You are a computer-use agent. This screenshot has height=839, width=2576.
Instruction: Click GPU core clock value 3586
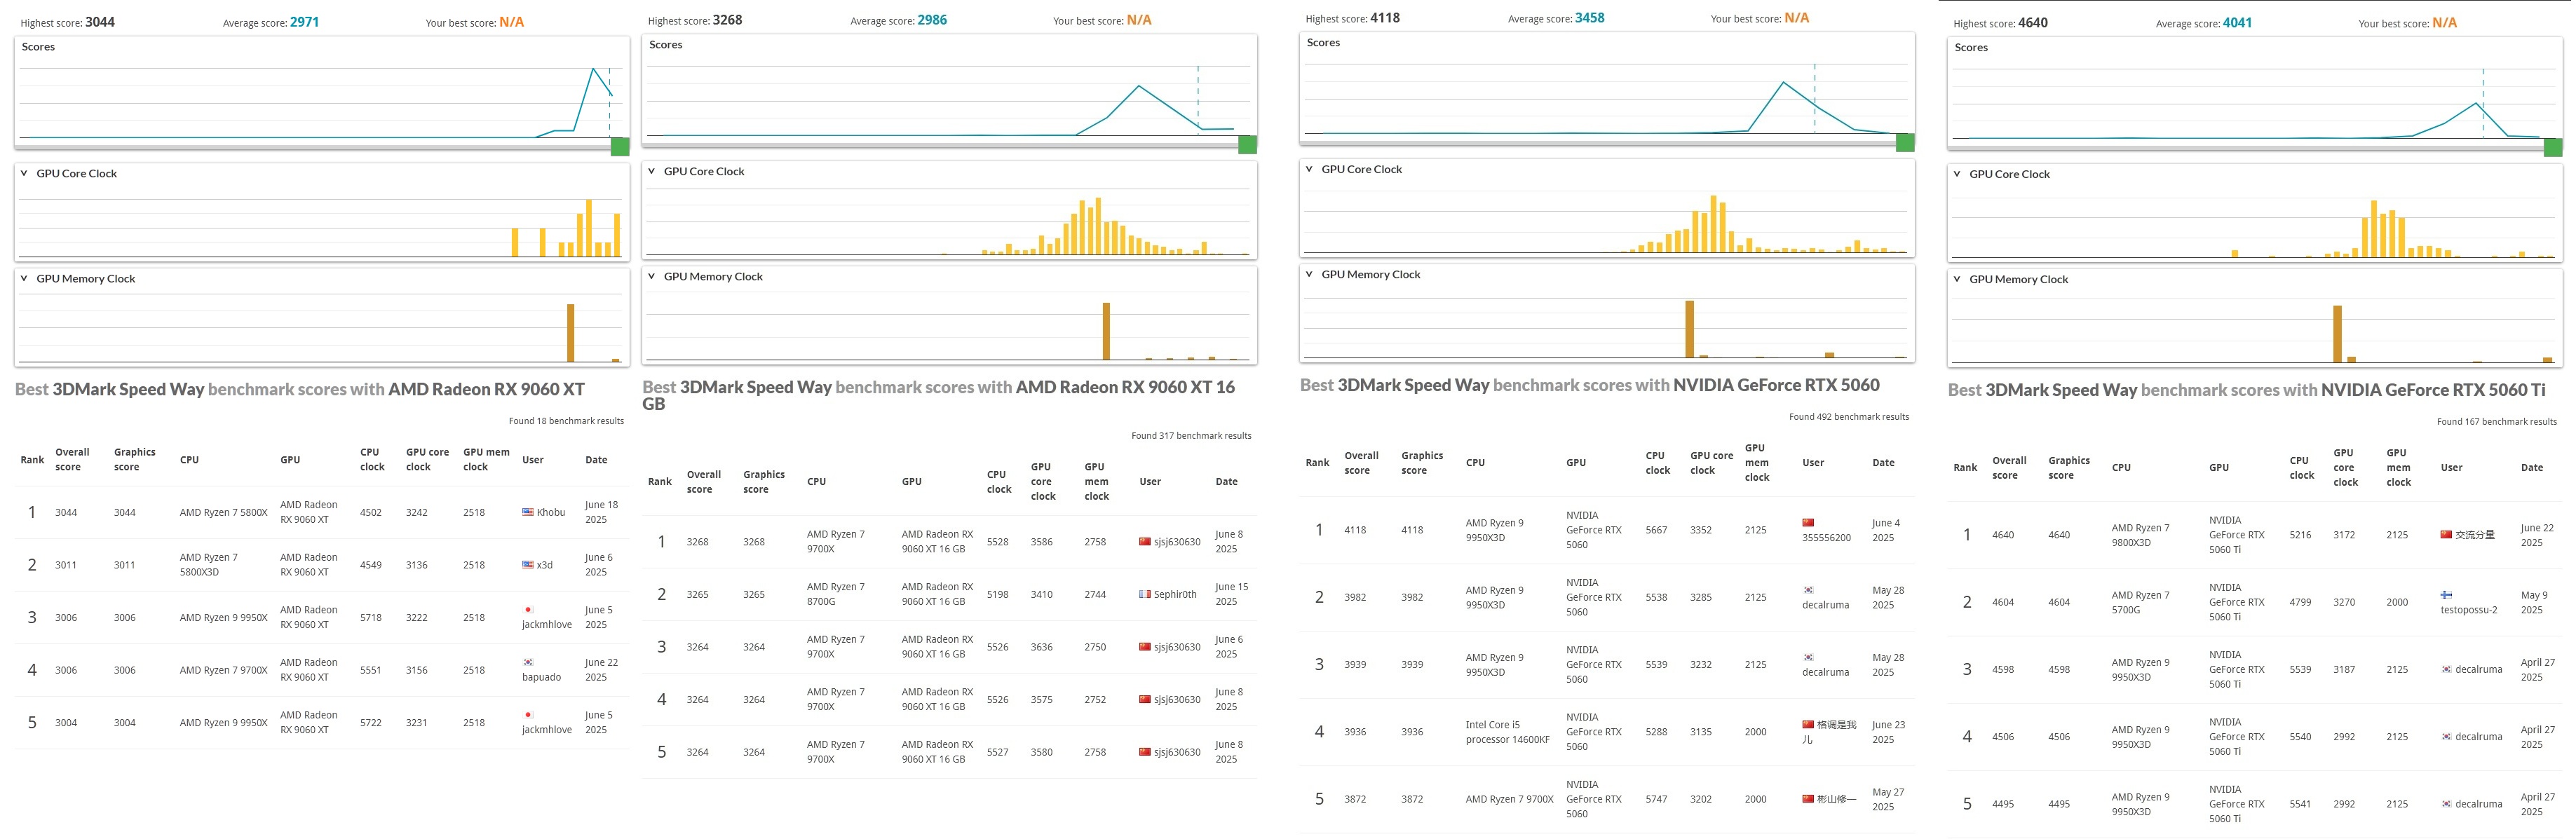1042,542
